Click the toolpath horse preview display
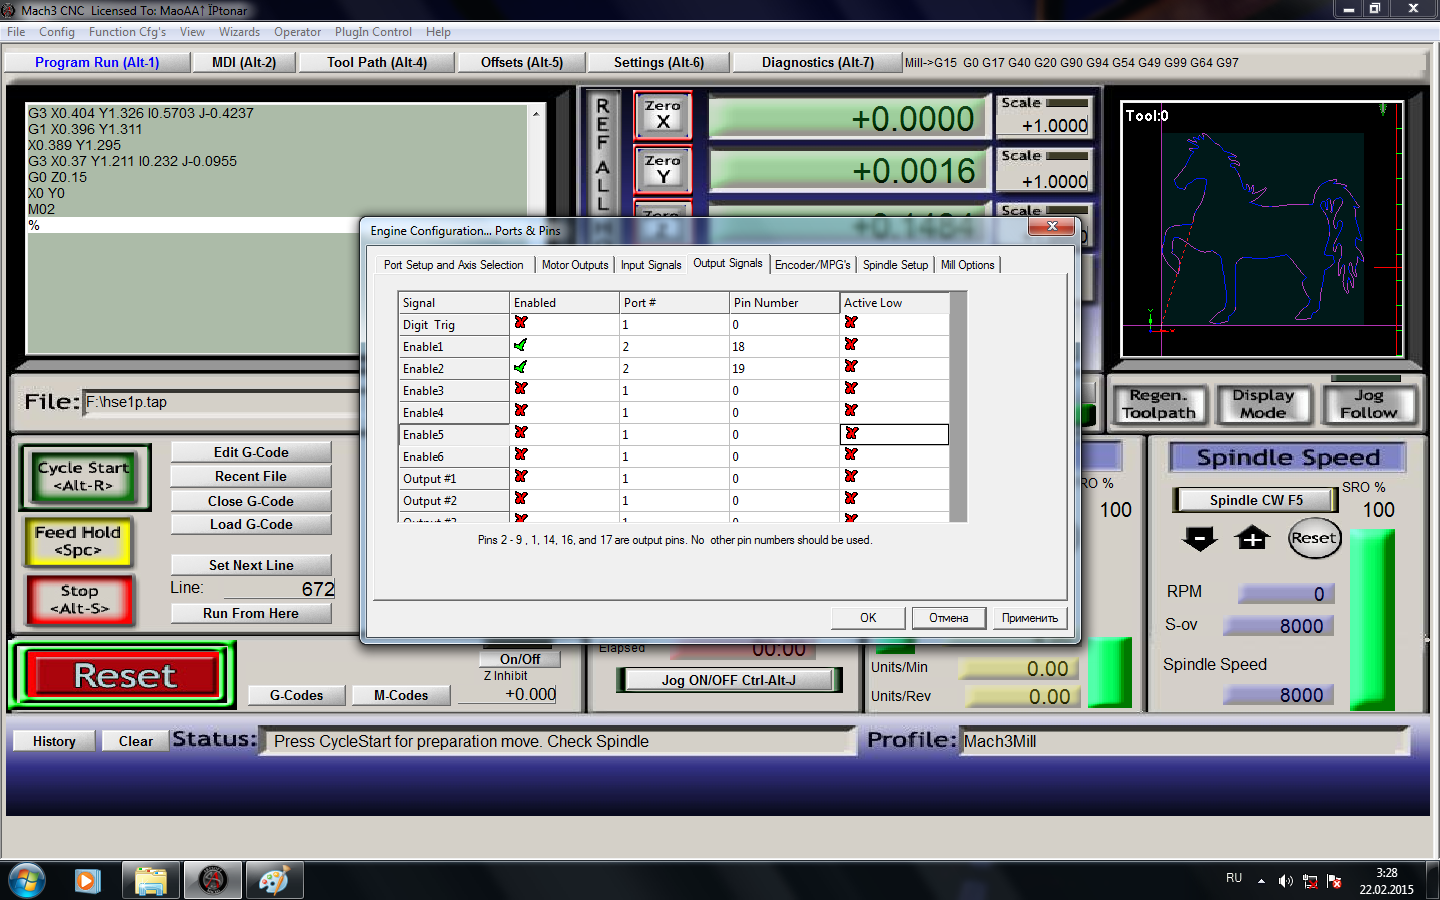The height and width of the screenshot is (900, 1440). (x=1262, y=229)
